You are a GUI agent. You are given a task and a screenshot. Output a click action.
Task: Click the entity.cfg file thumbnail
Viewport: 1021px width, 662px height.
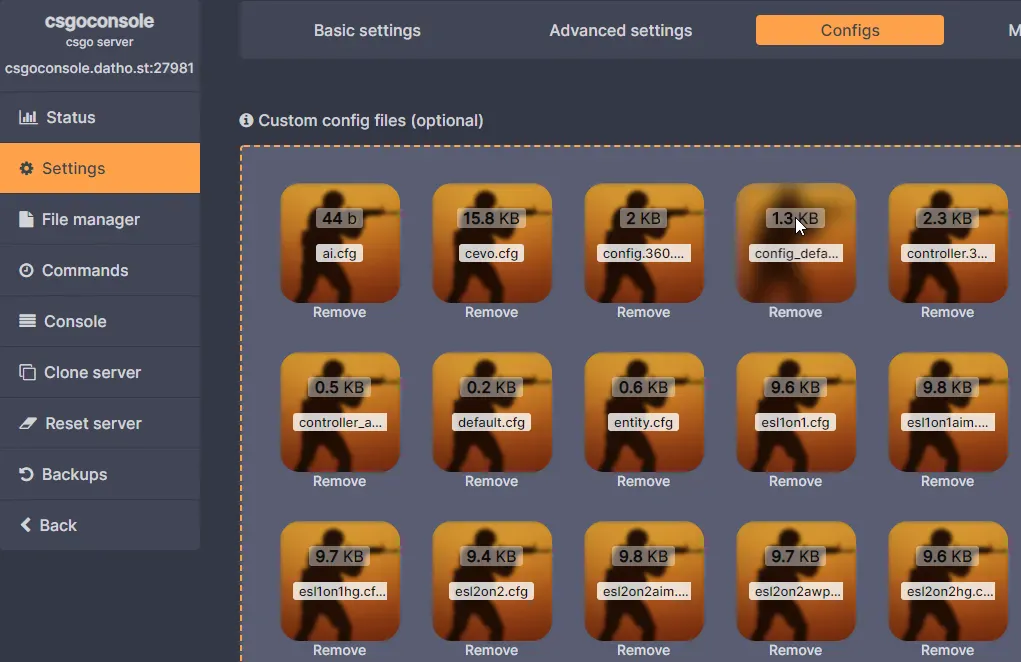643,412
